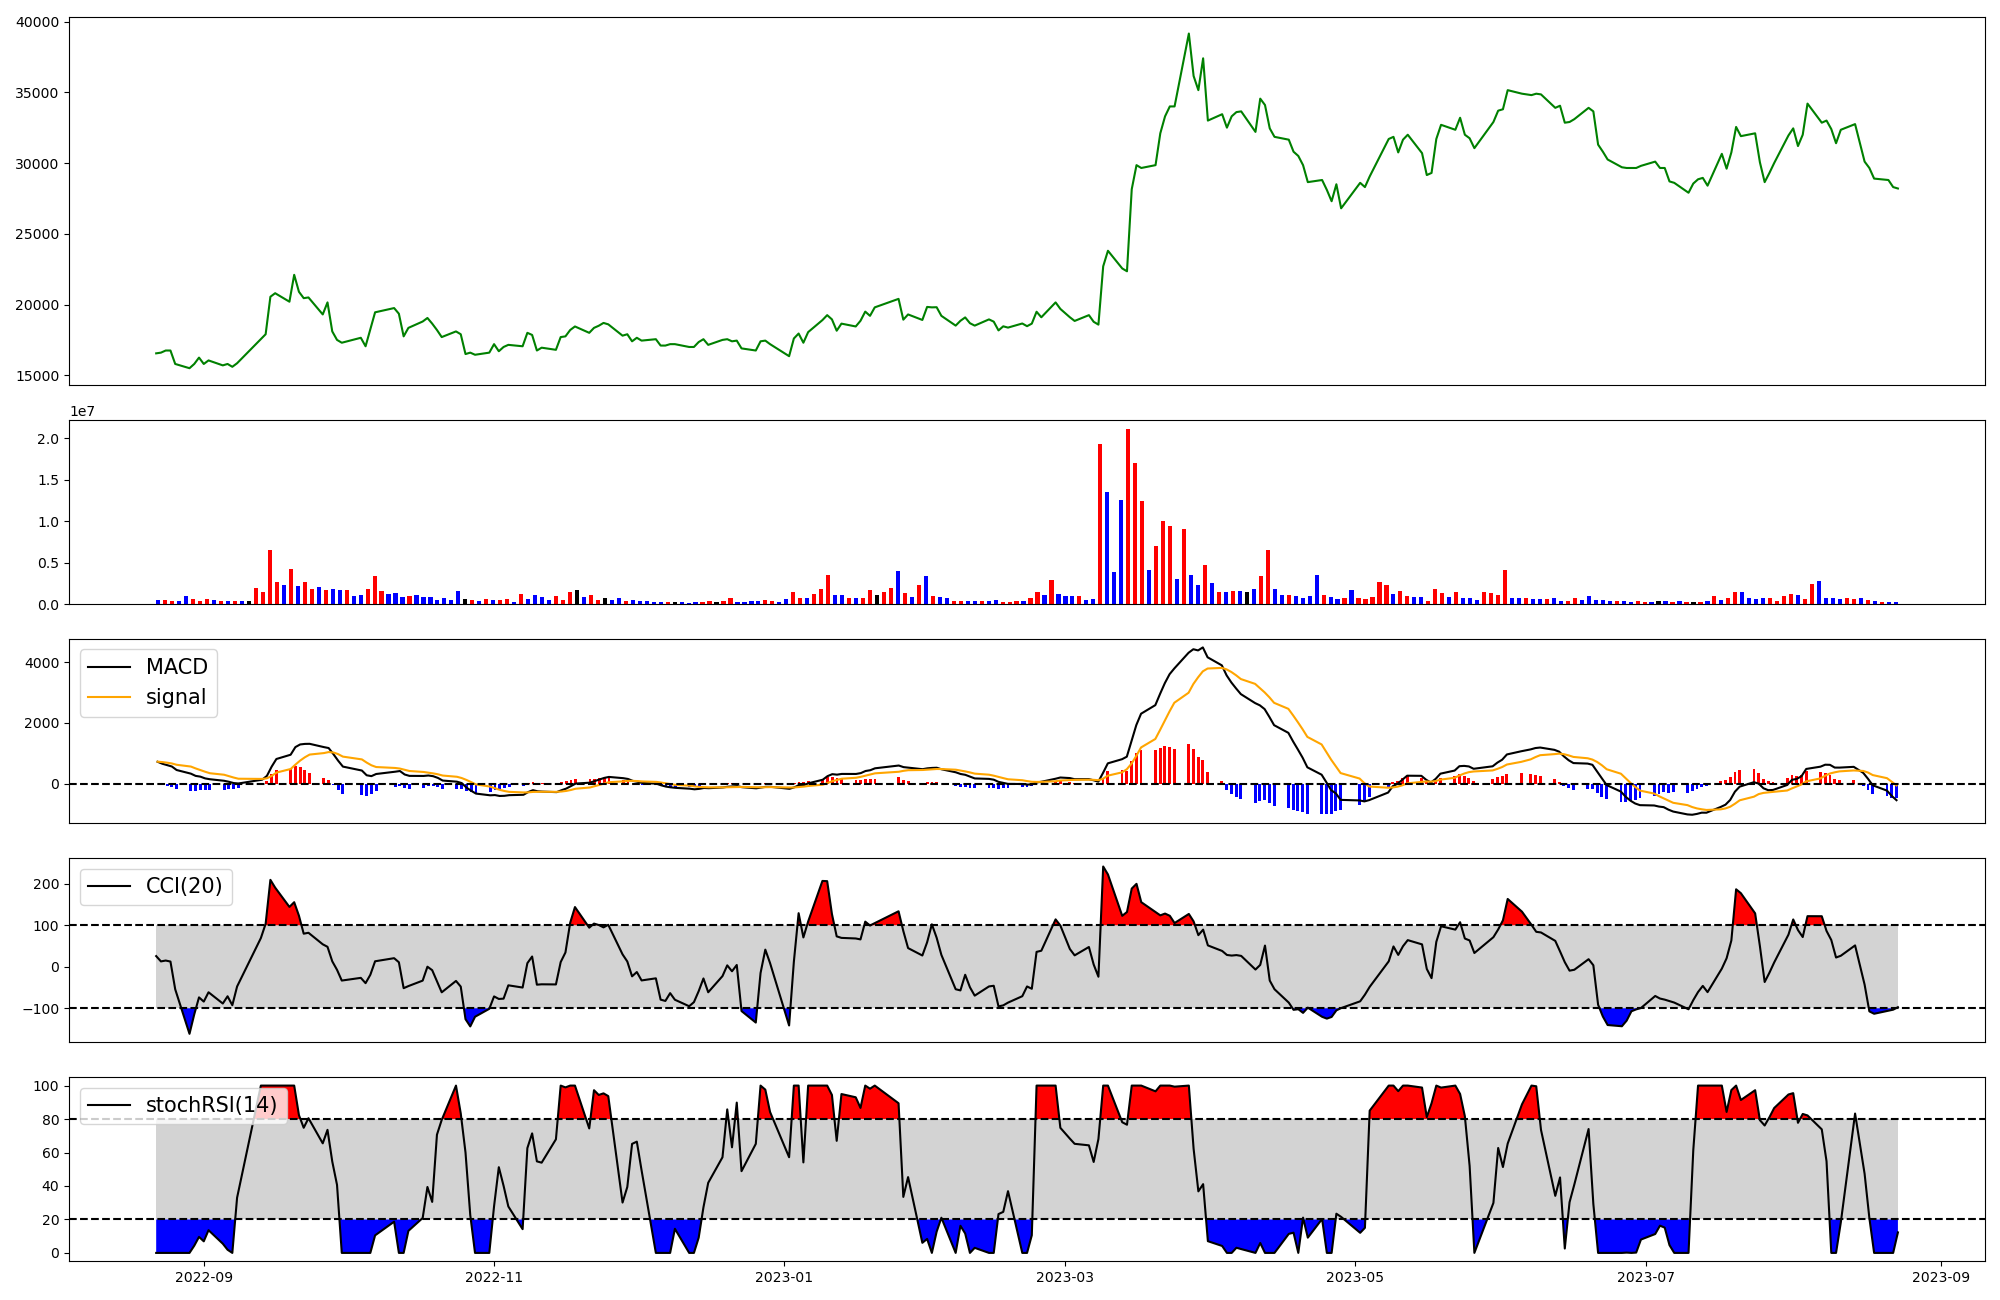Click the 2023-05 x-axis date label
Viewport: 2000px width, 1300px height.
click(1355, 1277)
